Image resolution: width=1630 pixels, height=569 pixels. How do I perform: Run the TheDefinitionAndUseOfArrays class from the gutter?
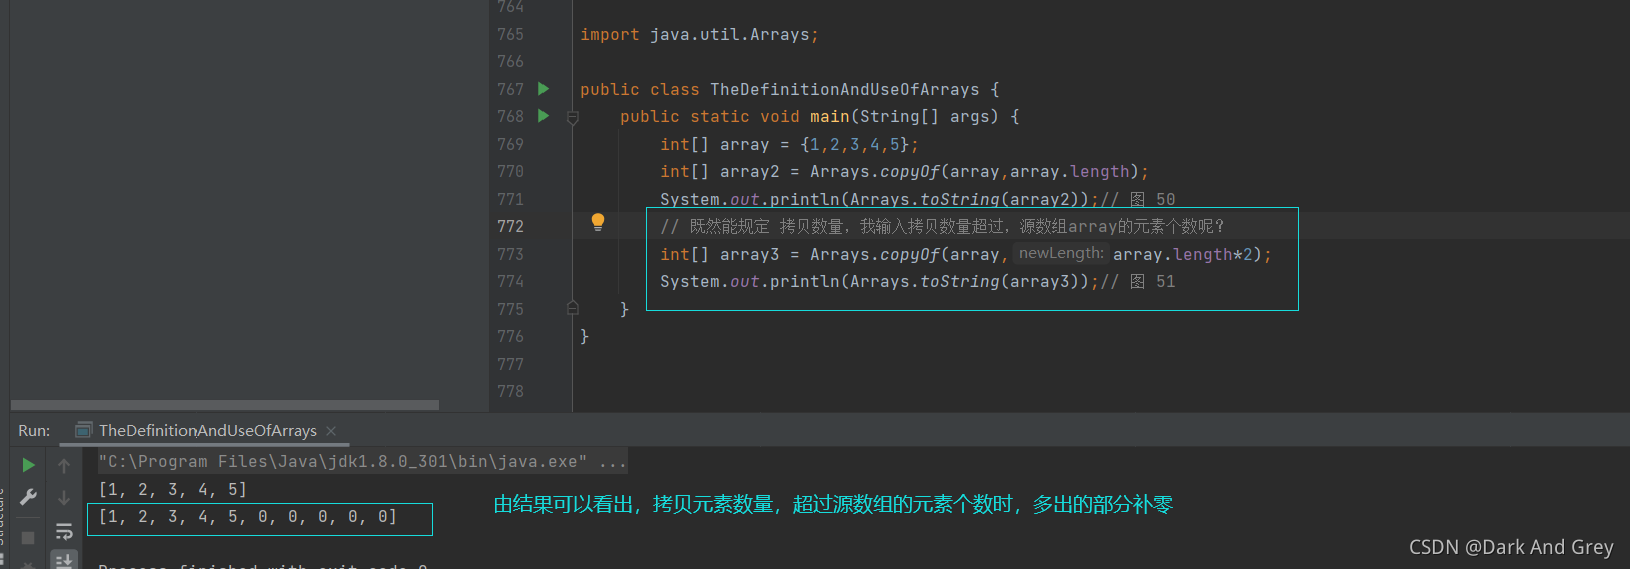click(543, 89)
